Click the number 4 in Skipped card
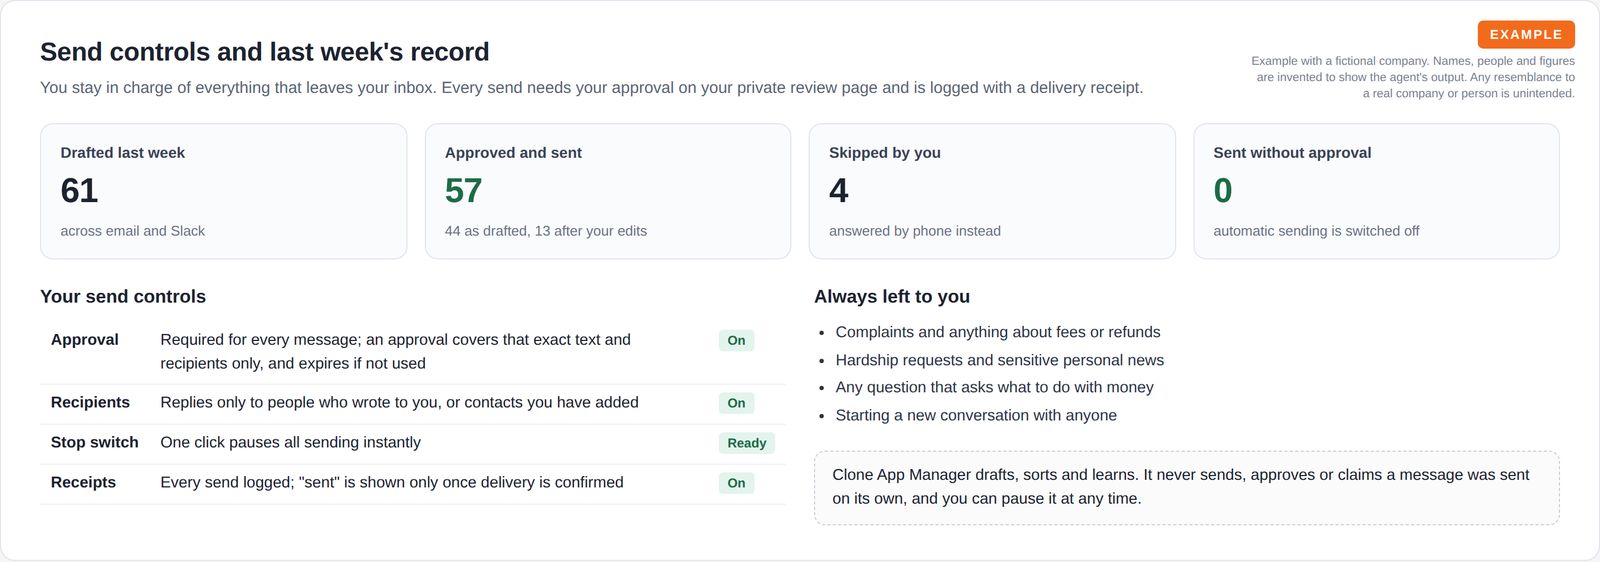Image resolution: width=1600 pixels, height=562 pixels. [839, 190]
